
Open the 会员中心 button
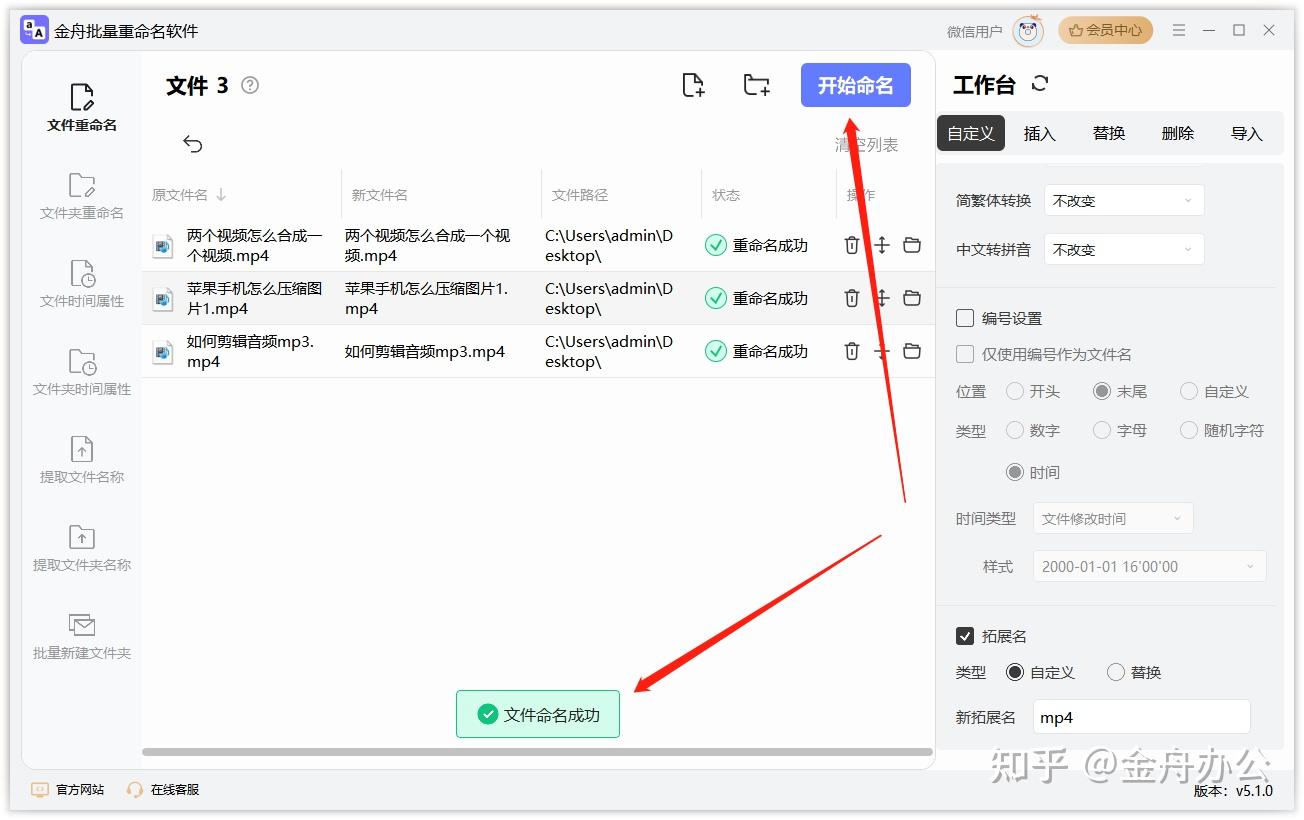click(1105, 30)
